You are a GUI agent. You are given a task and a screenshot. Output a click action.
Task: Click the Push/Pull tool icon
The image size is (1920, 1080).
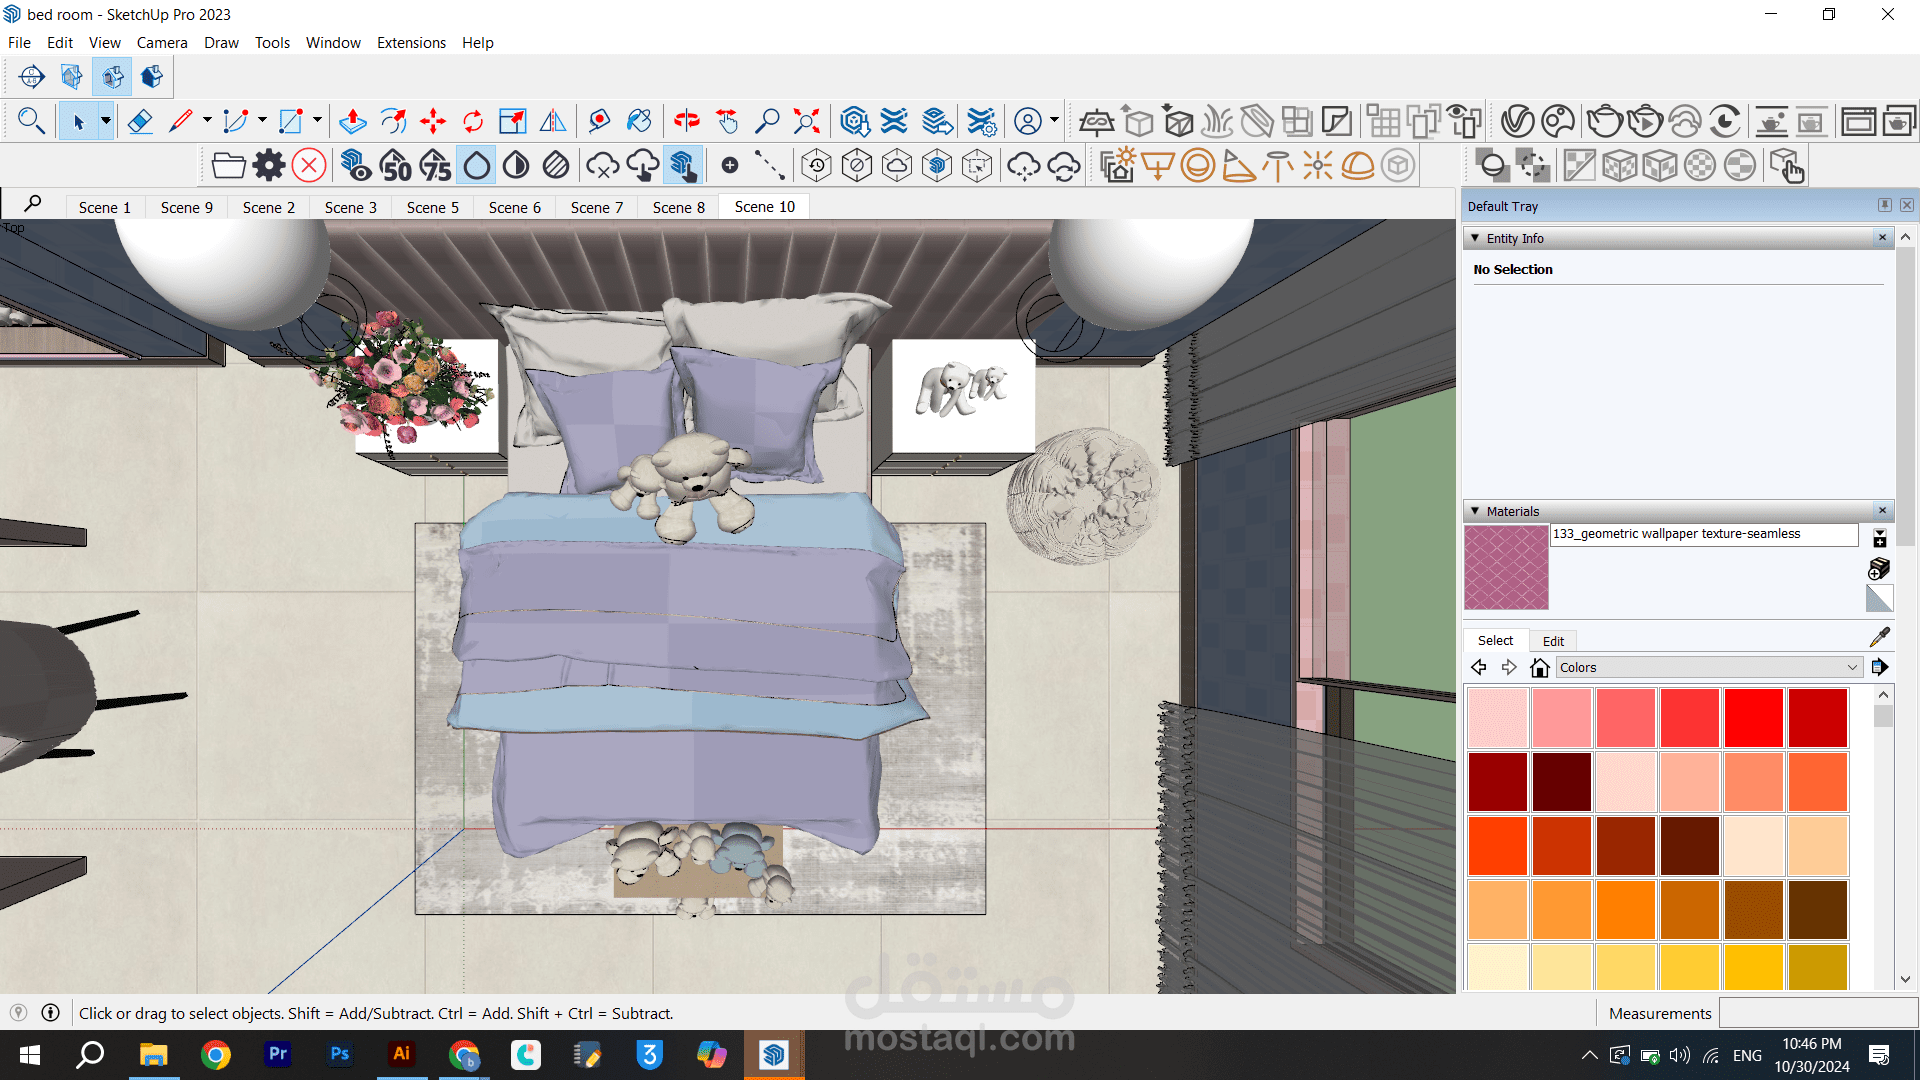tap(352, 122)
